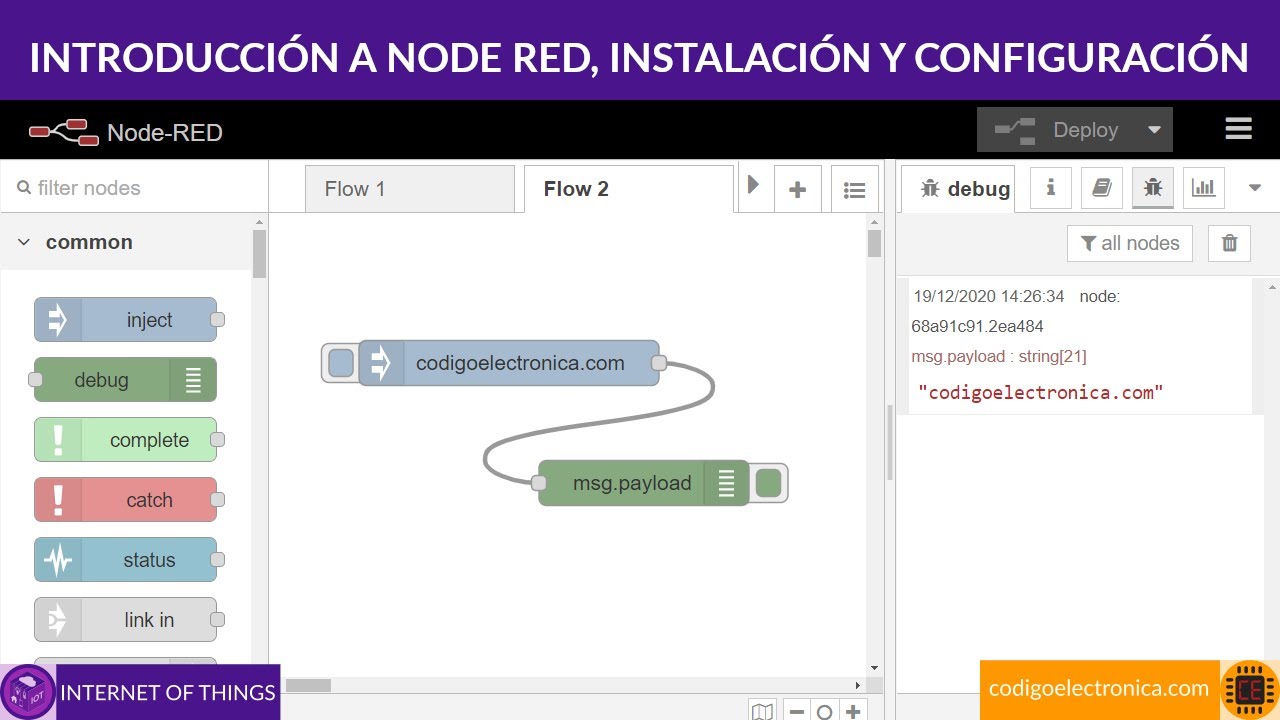Image resolution: width=1280 pixels, height=720 pixels.
Task: Show the info sidebar tab icon
Action: coord(1051,188)
